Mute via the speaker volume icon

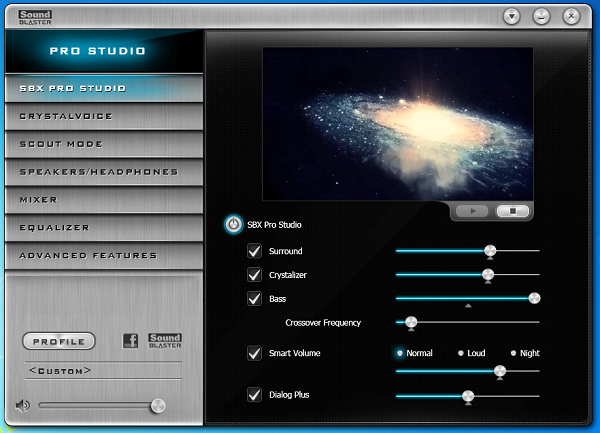[23, 405]
